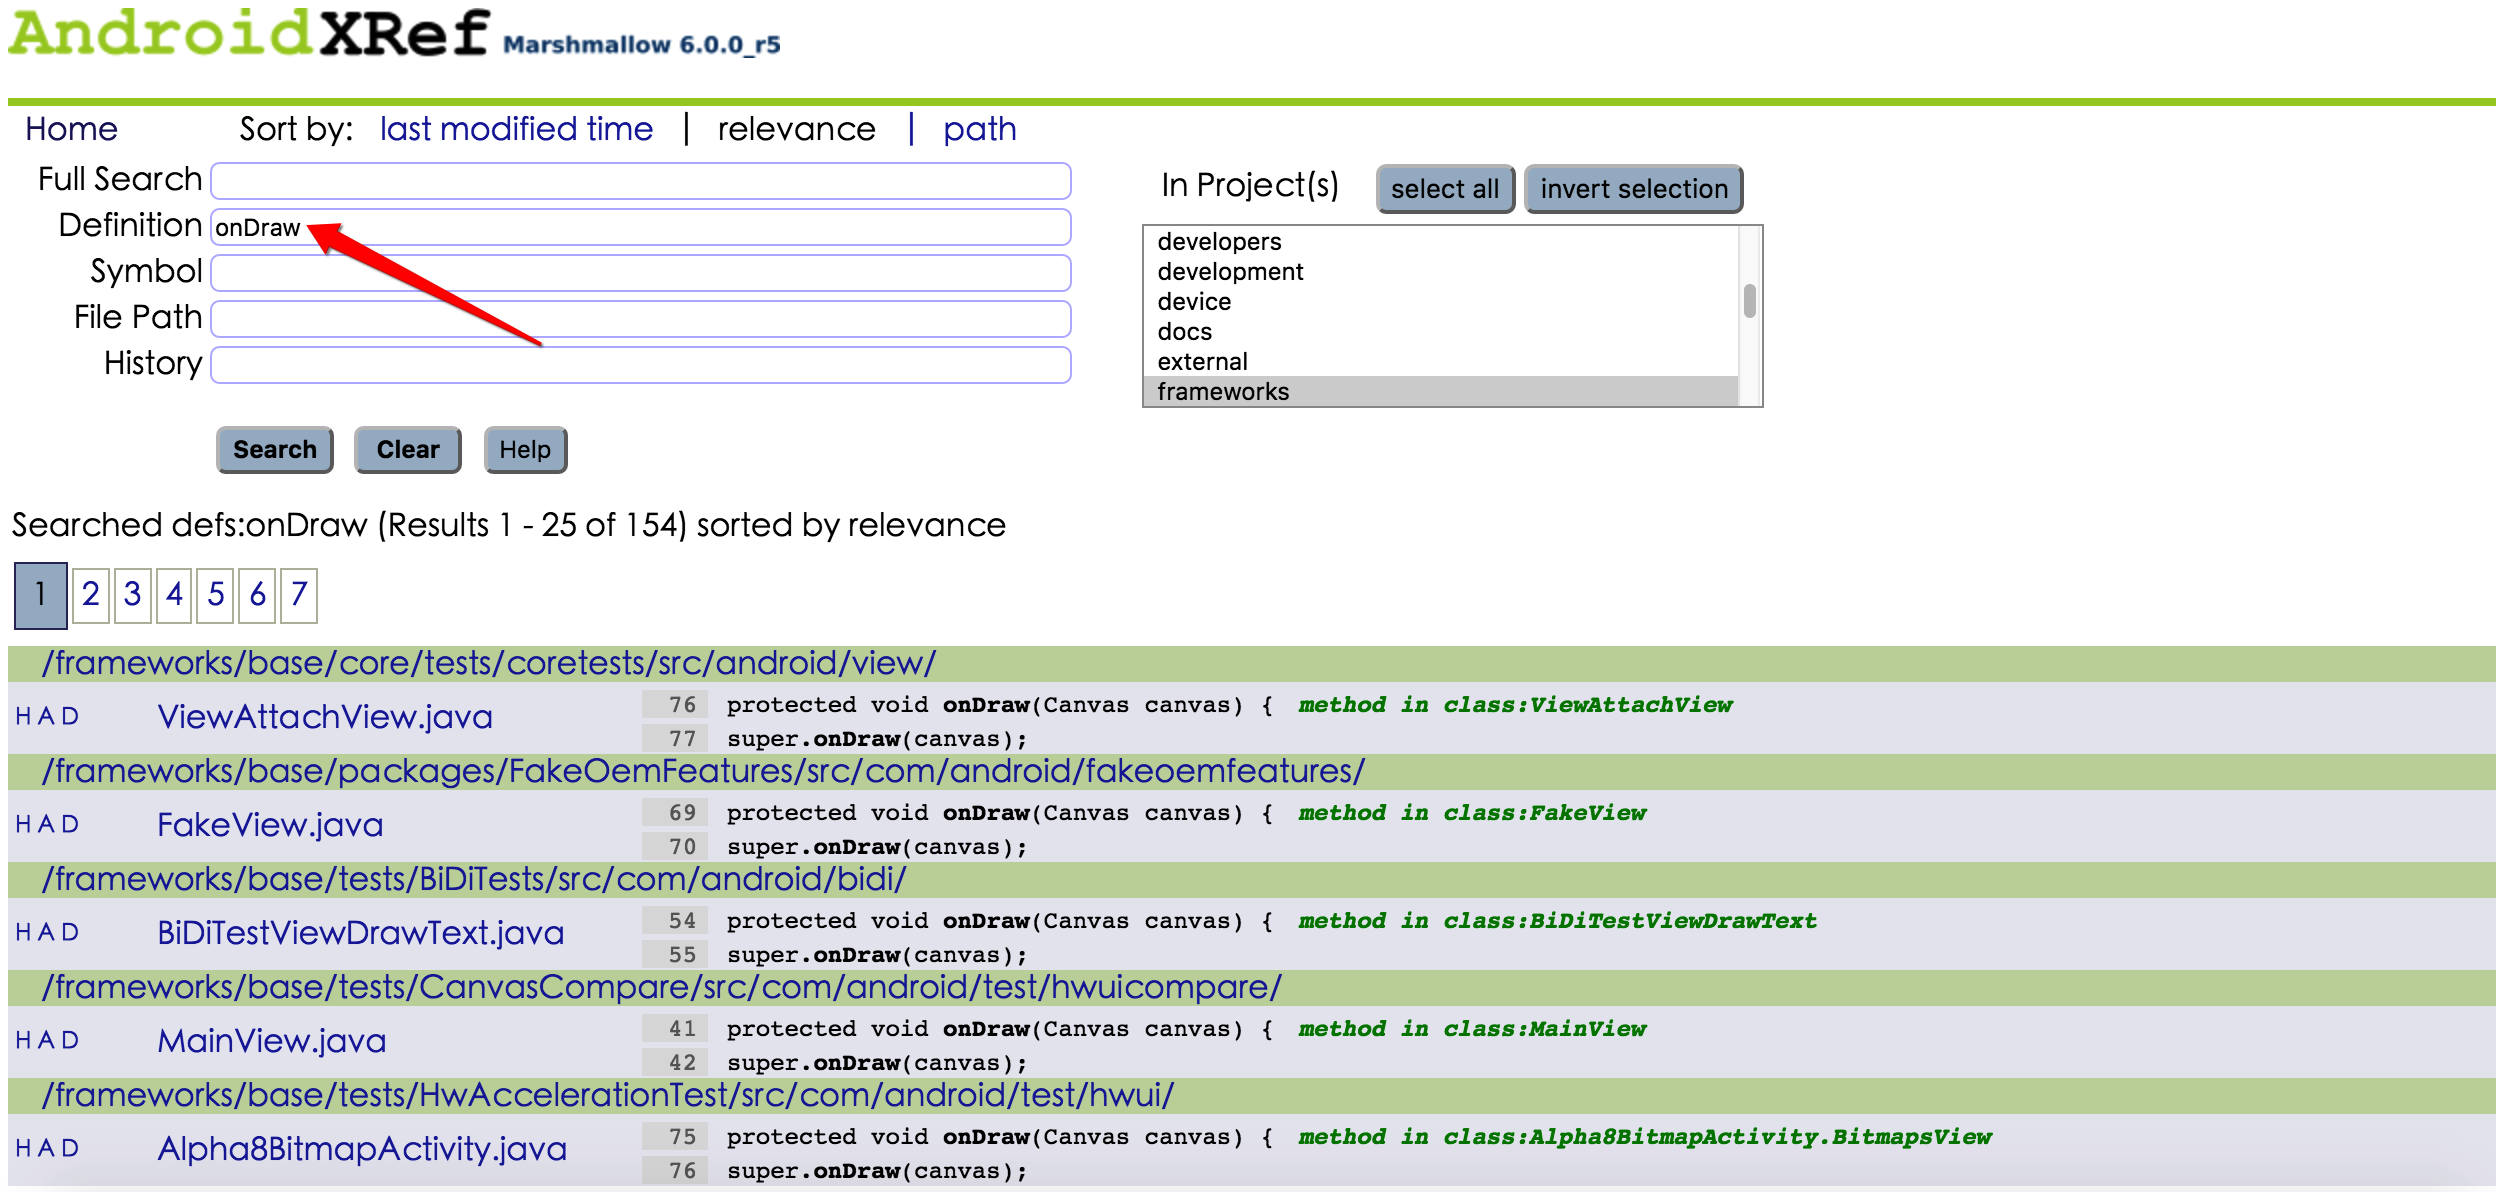Image resolution: width=2496 pixels, height=1192 pixels.
Task: Click 'method in class:MainView' annotation
Action: pyautogui.click(x=1472, y=1029)
